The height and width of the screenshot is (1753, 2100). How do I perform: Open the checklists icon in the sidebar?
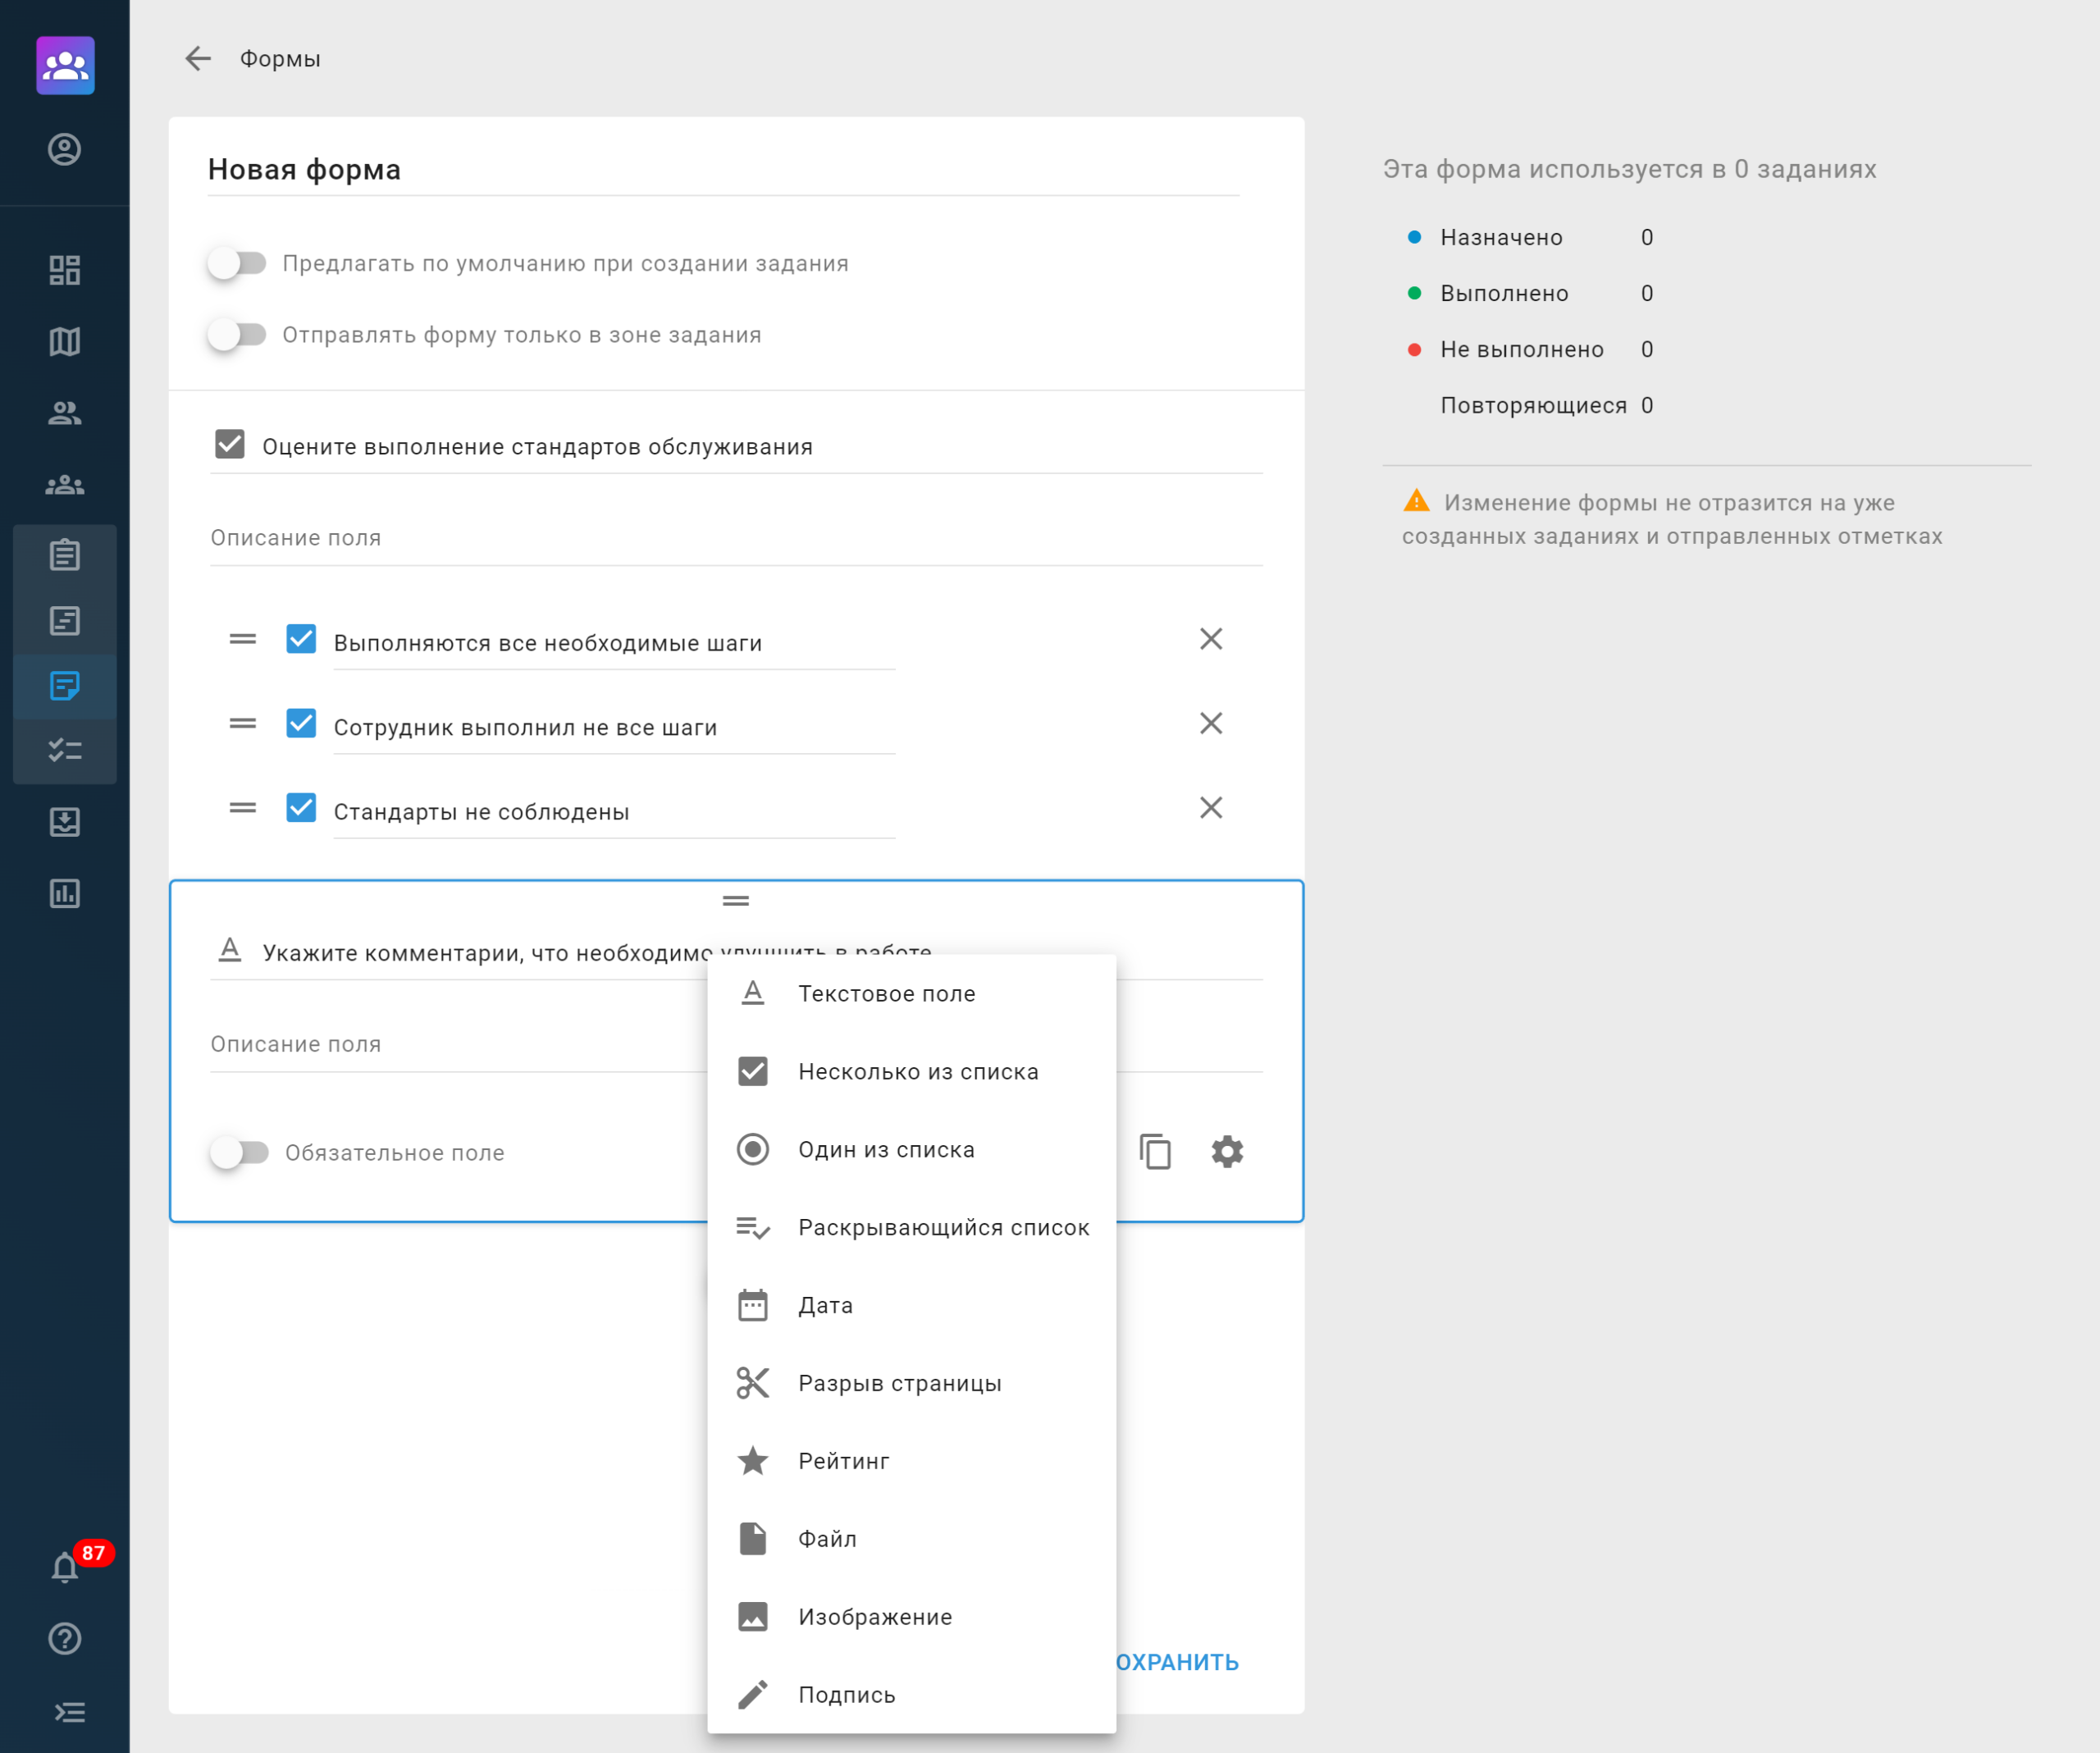tap(65, 750)
